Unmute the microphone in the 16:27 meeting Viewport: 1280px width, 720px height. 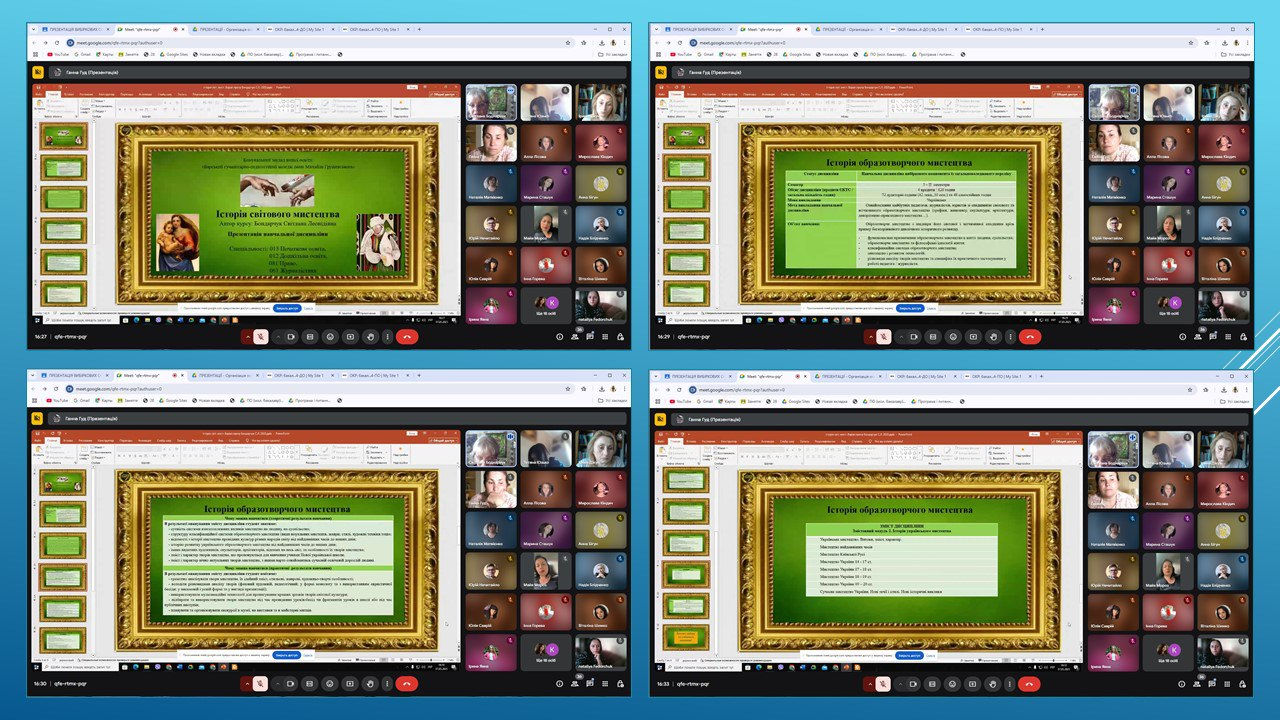pyautogui.click(x=260, y=337)
